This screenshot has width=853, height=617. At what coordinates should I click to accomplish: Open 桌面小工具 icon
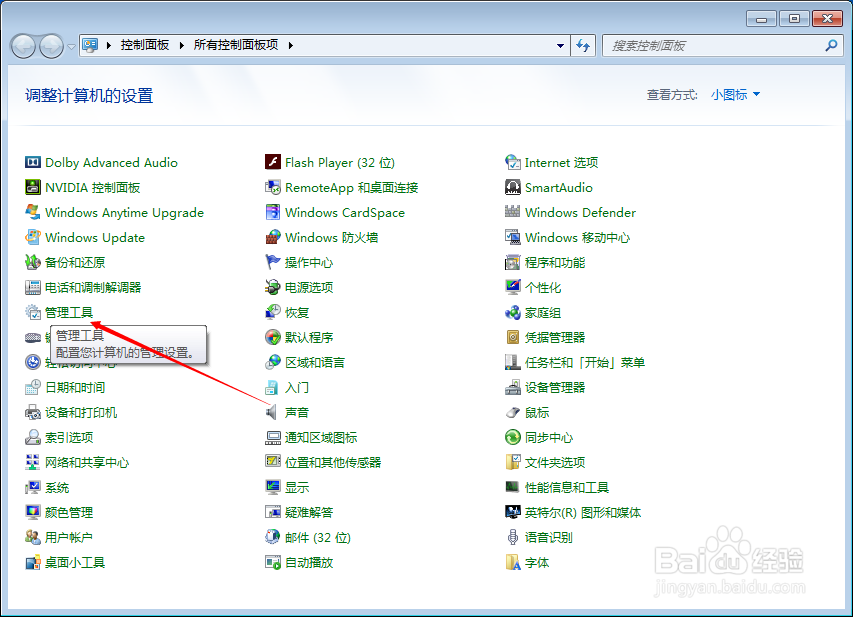(33, 563)
